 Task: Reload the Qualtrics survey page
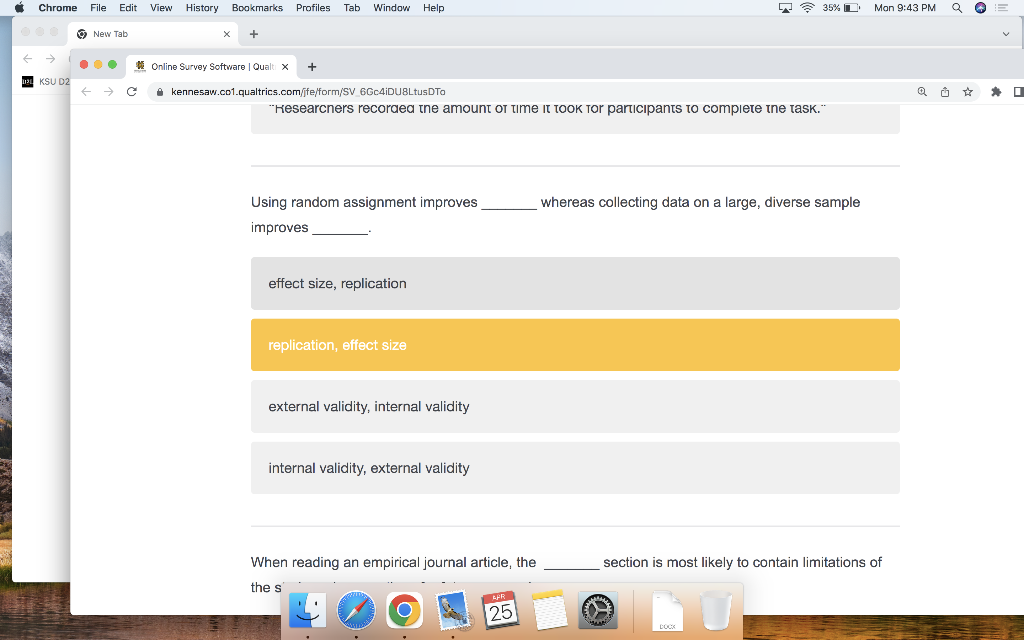point(131,91)
